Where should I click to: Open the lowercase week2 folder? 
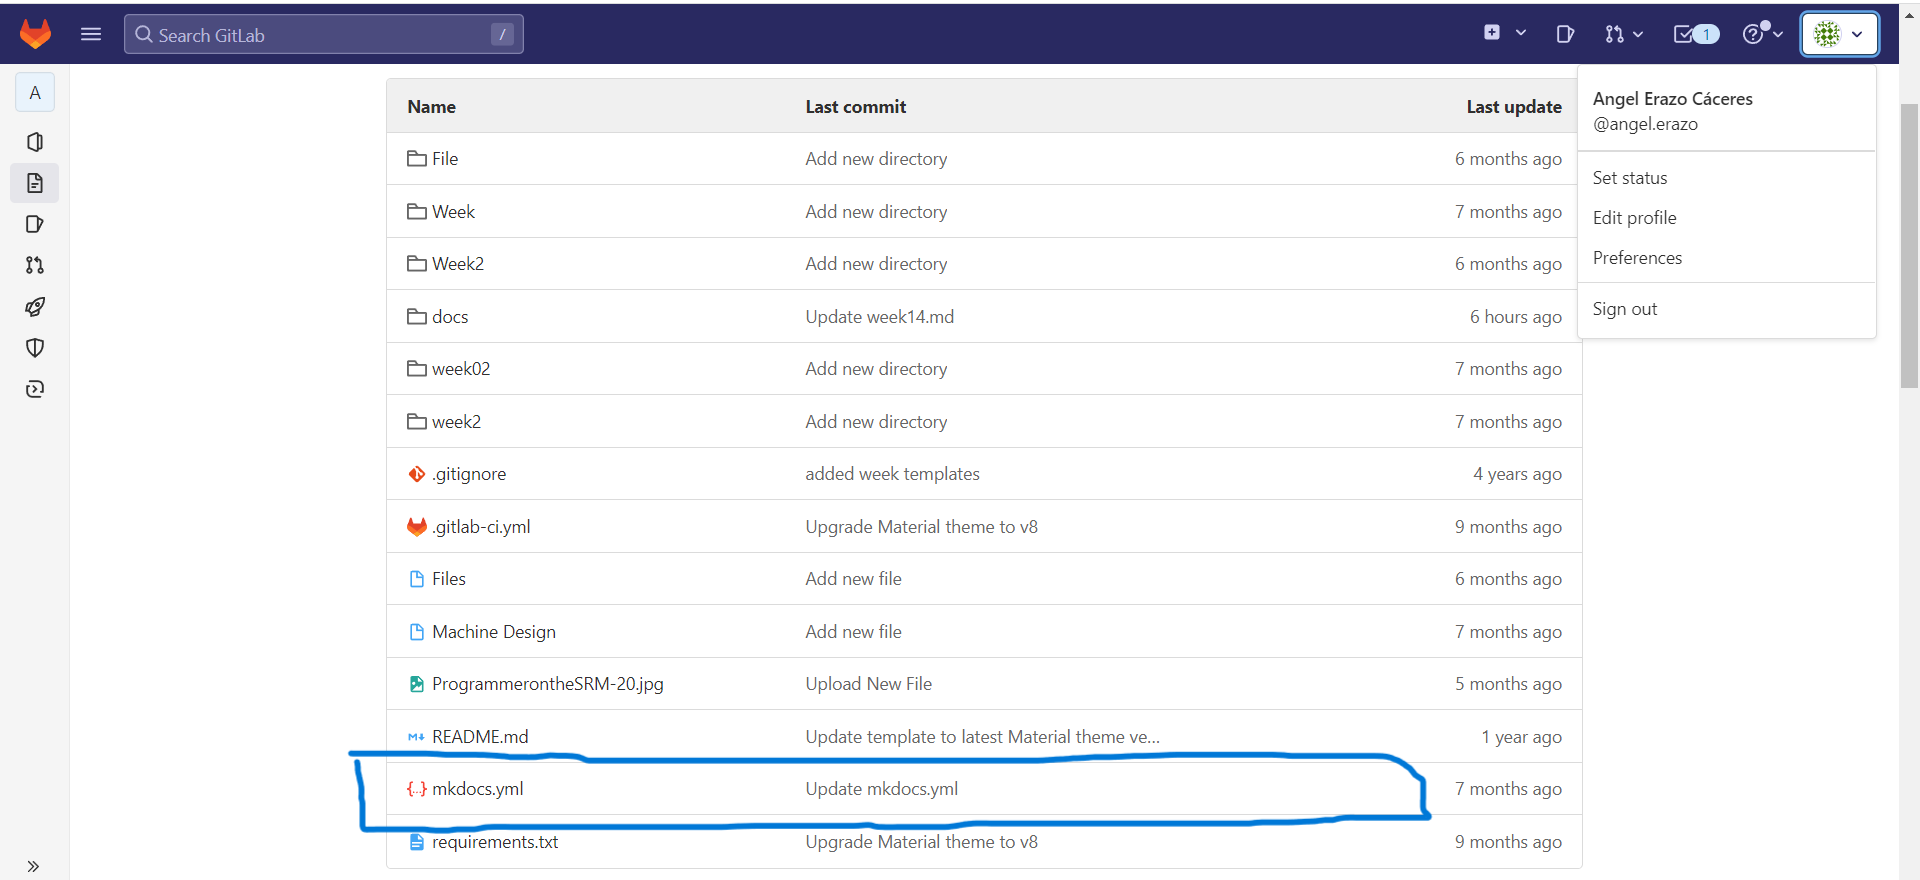[456, 422]
